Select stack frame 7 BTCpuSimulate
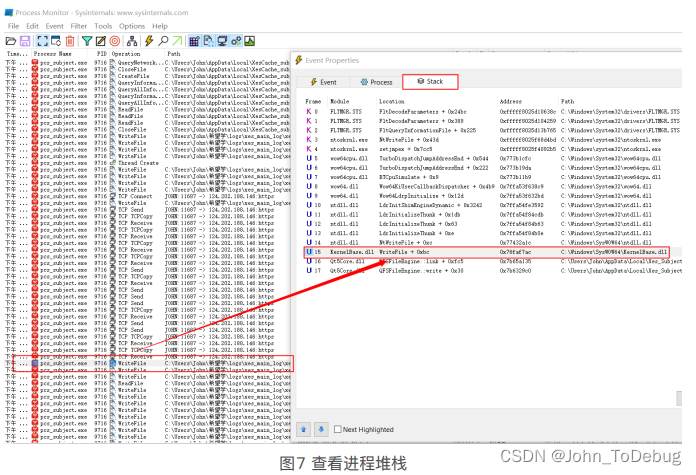 493,177
